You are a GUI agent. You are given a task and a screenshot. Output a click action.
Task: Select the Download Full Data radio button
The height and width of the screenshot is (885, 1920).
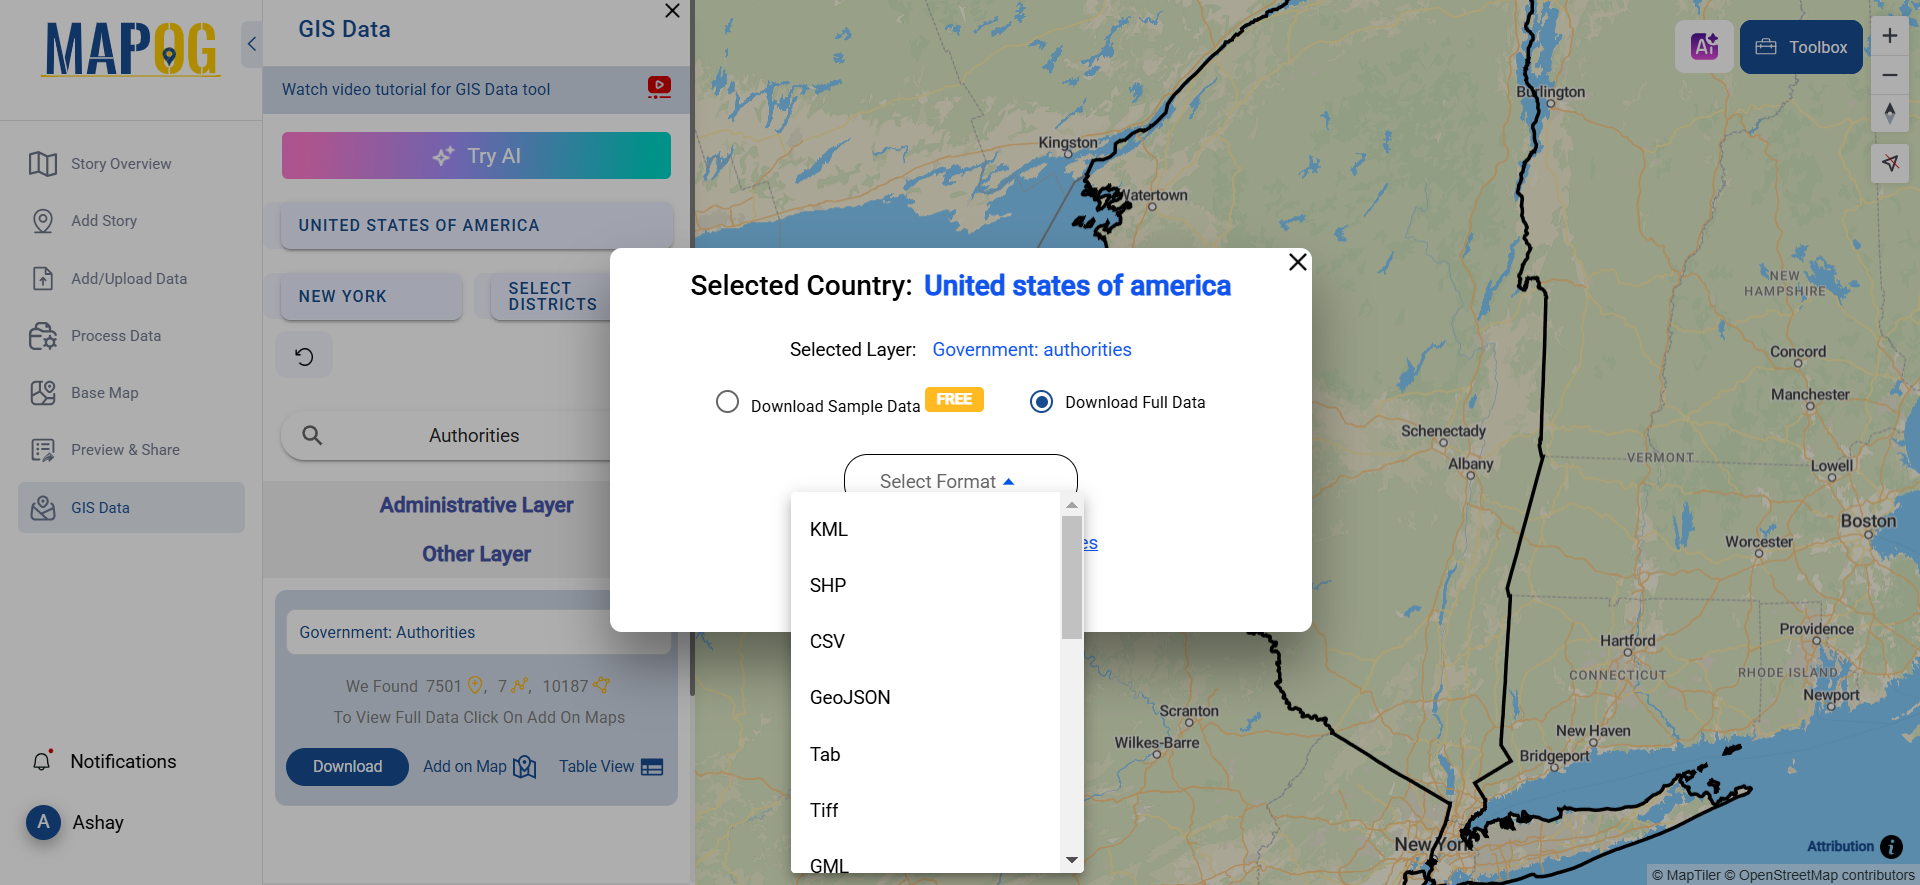click(x=1041, y=401)
